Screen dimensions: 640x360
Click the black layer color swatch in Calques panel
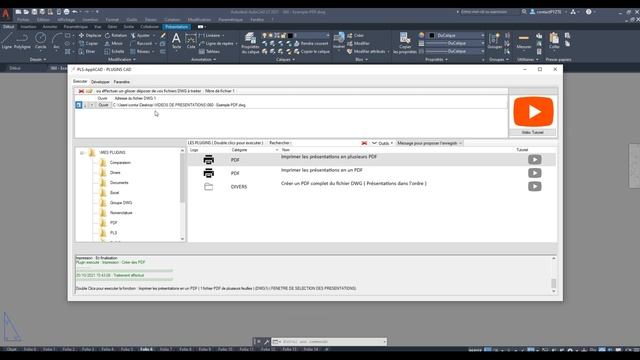(290, 36)
